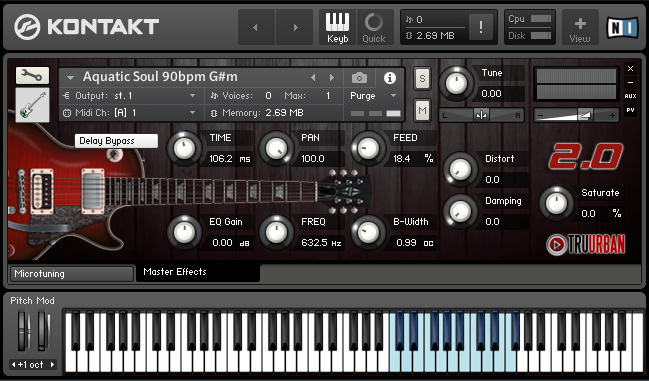Click the guitar instrument icon
The image size is (649, 381).
[32, 105]
